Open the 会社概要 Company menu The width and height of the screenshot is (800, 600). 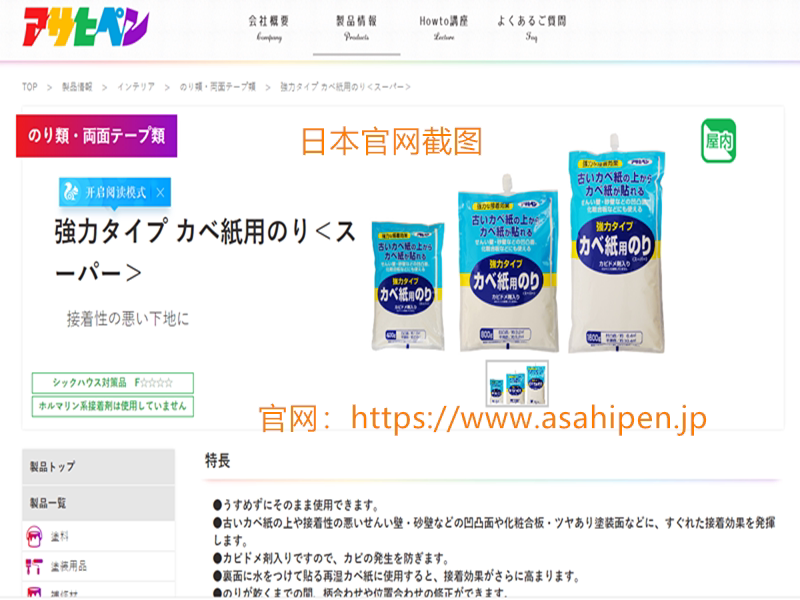pyautogui.click(x=269, y=28)
